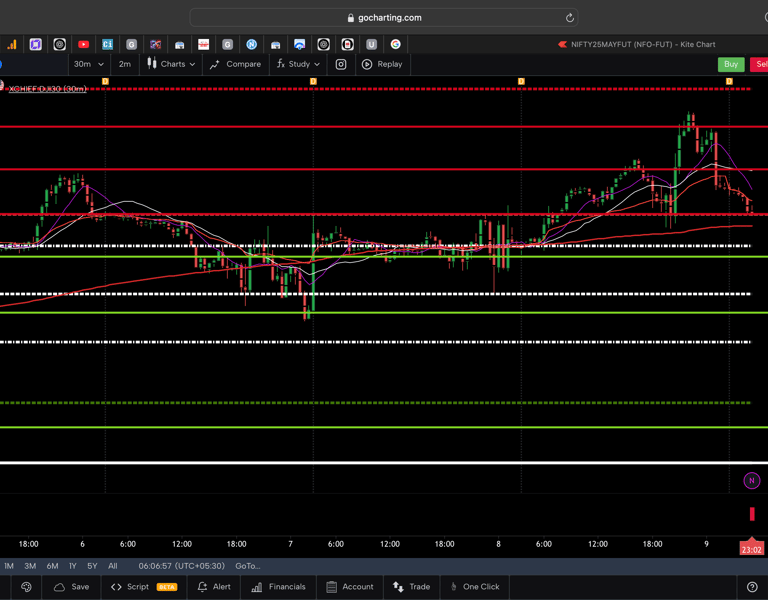Click the chart symbol legend label (30m)
The width and height of the screenshot is (768, 600).
48,89
